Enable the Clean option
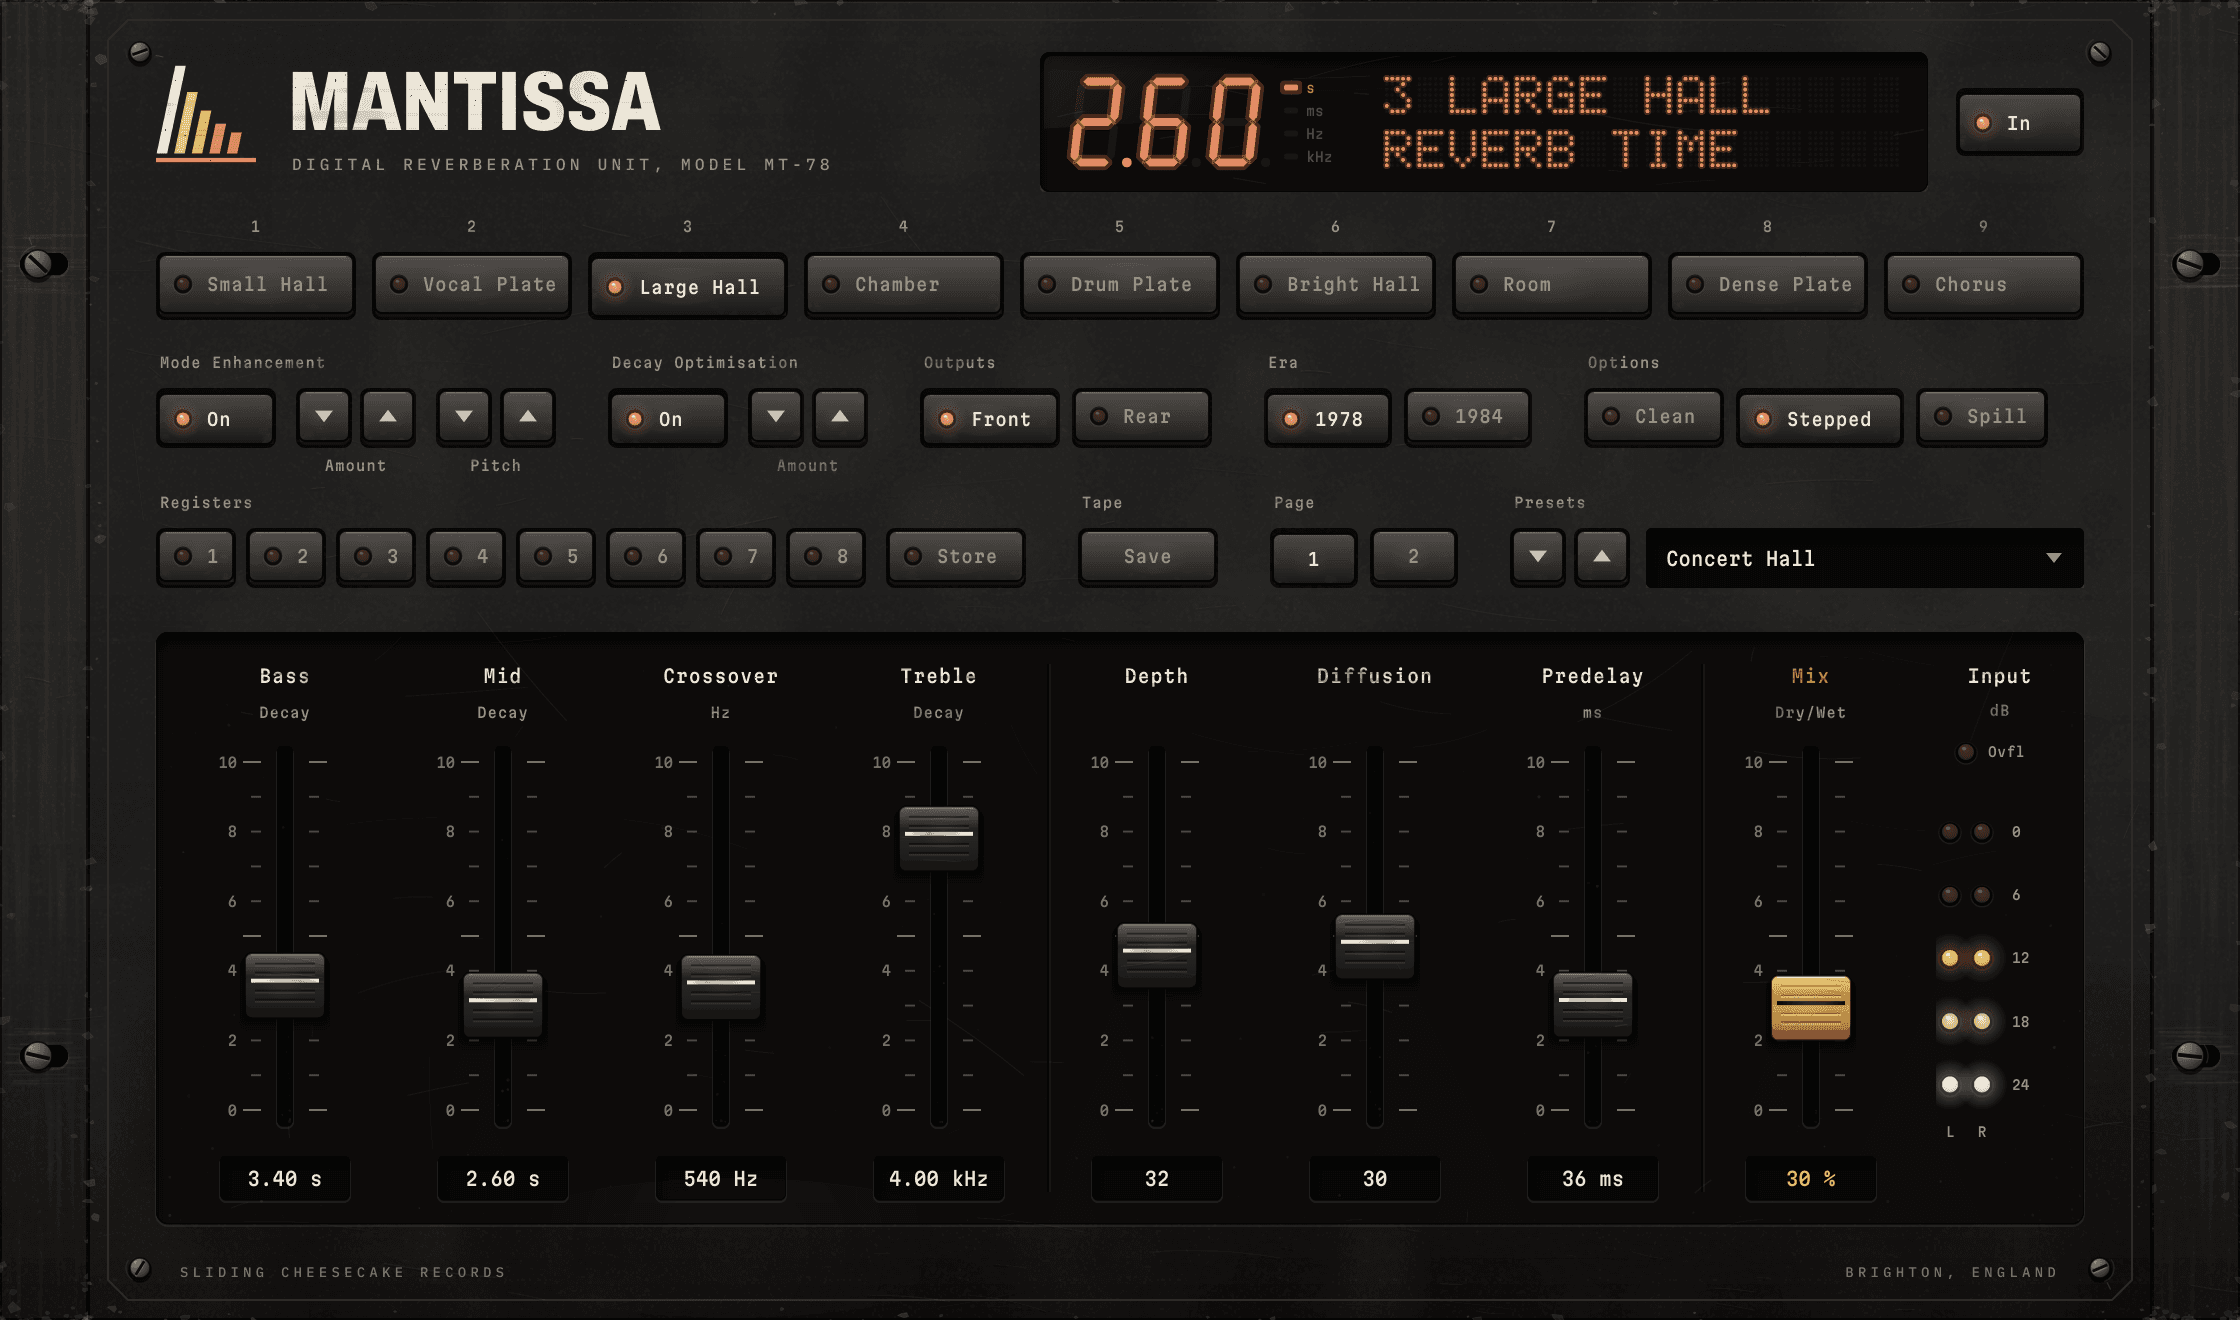 point(1654,417)
